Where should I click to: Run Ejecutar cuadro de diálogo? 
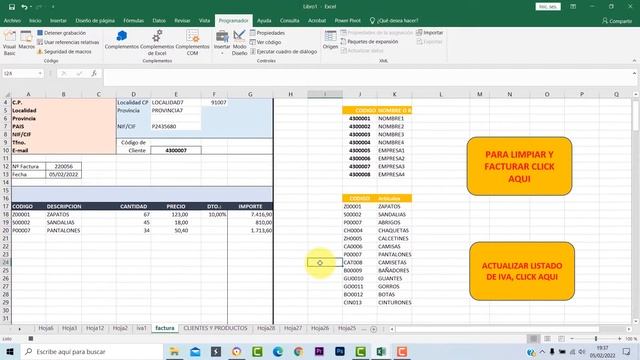click(283, 52)
